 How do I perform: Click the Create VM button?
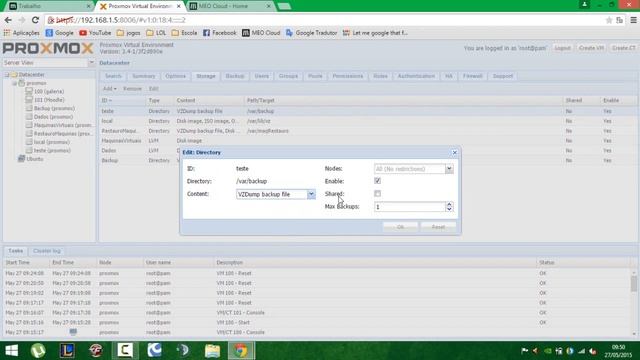[591, 48]
